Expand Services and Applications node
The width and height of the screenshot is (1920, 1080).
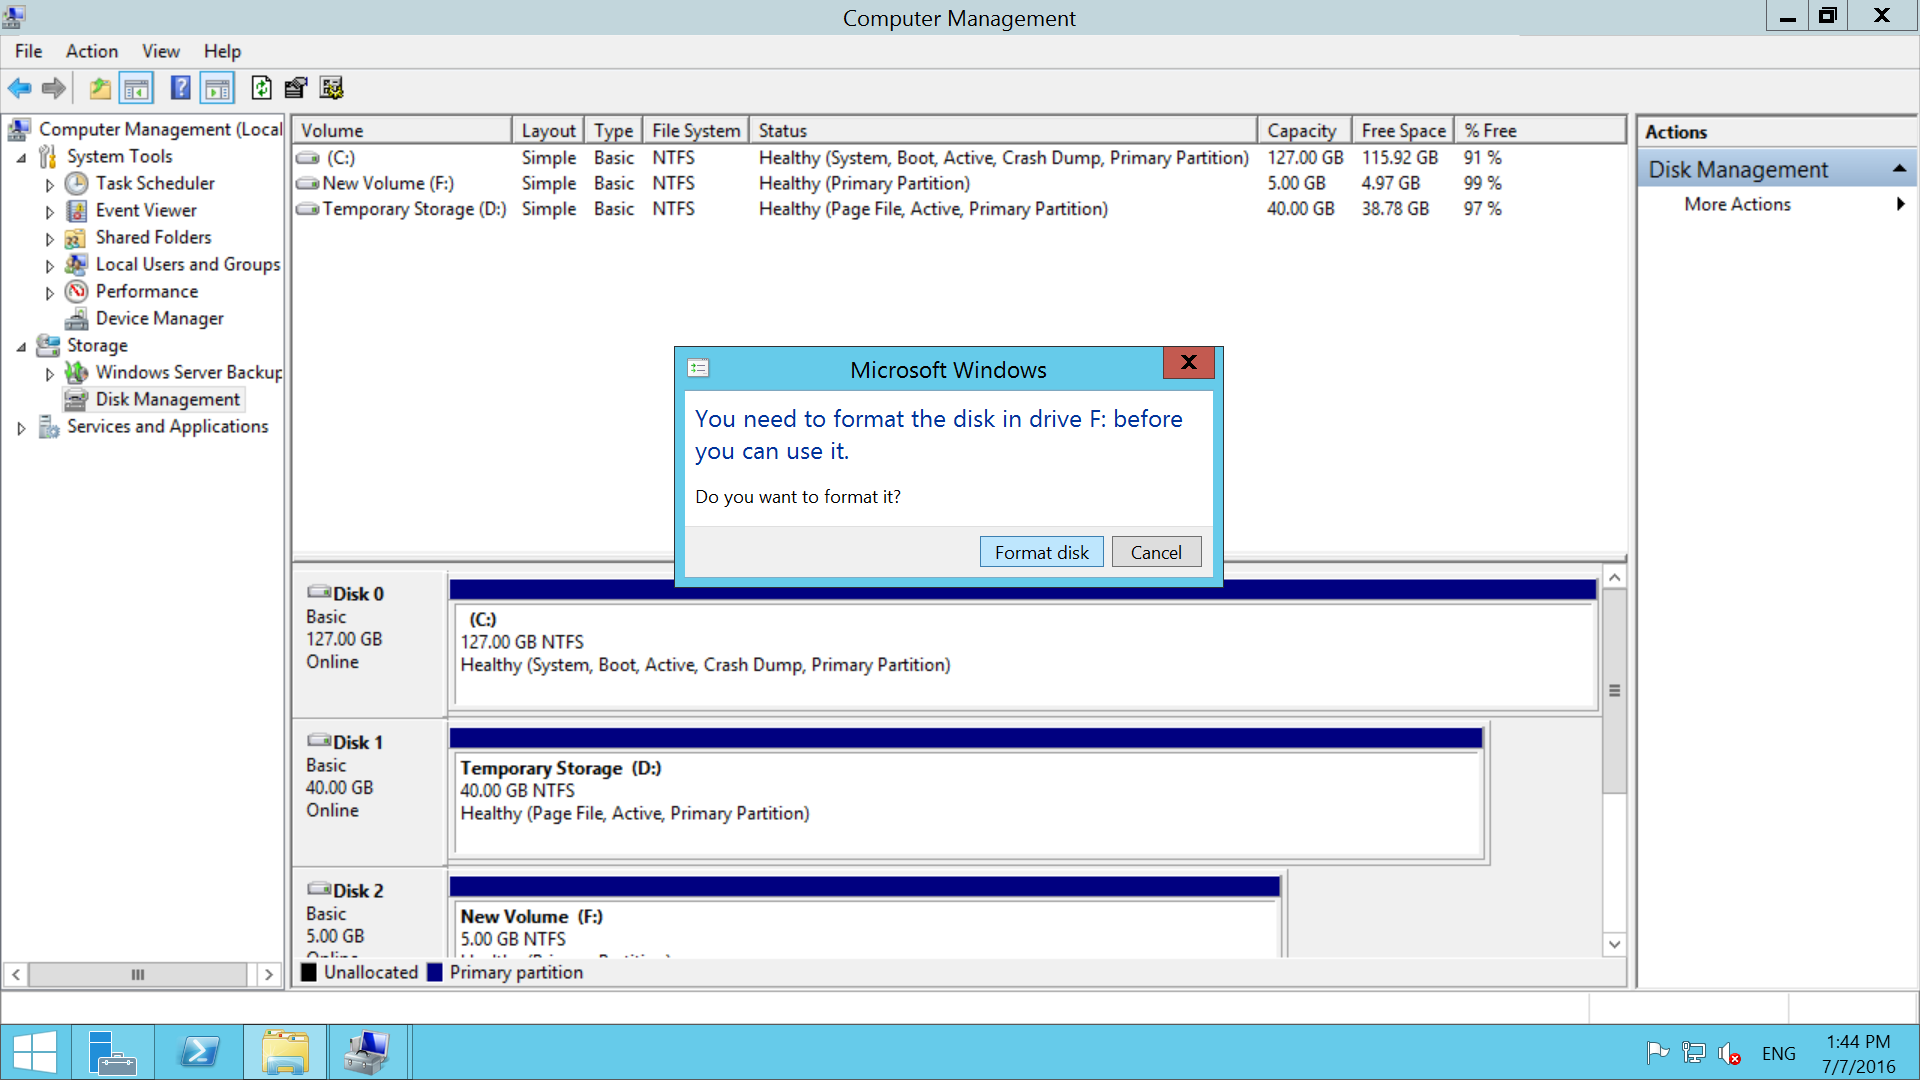coord(21,427)
